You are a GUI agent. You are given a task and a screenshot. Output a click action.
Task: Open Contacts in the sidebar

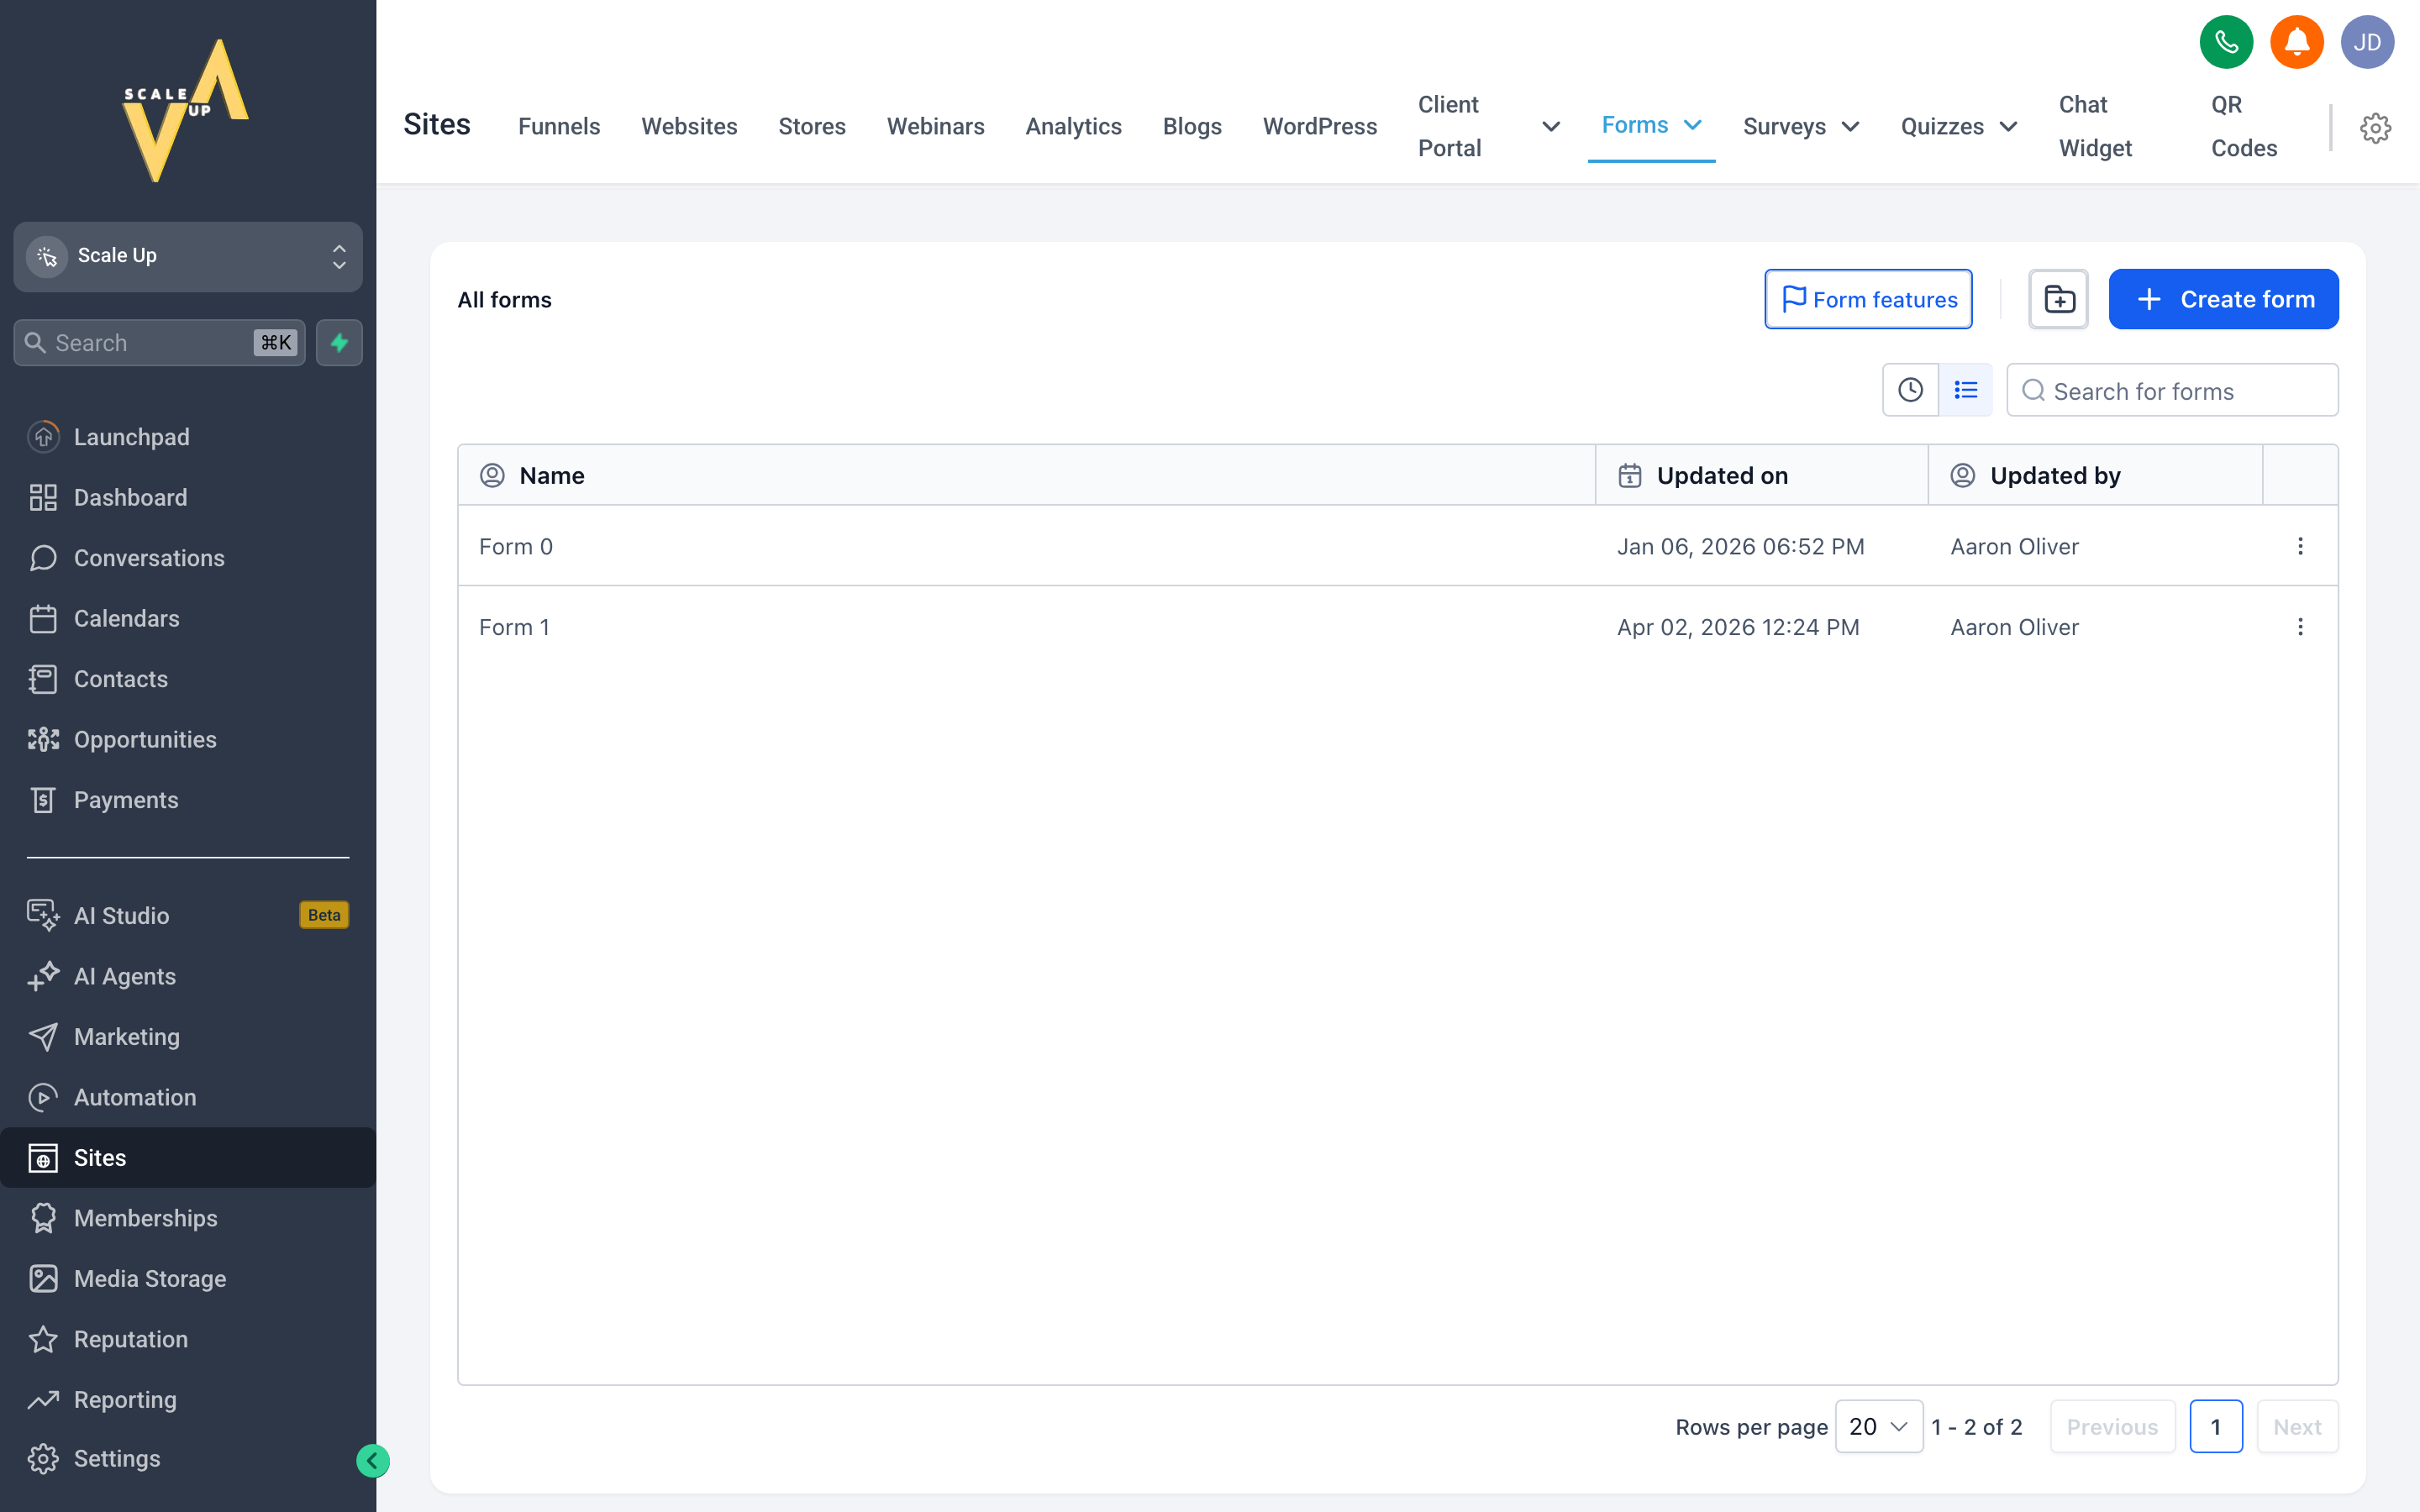tap(188, 679)
